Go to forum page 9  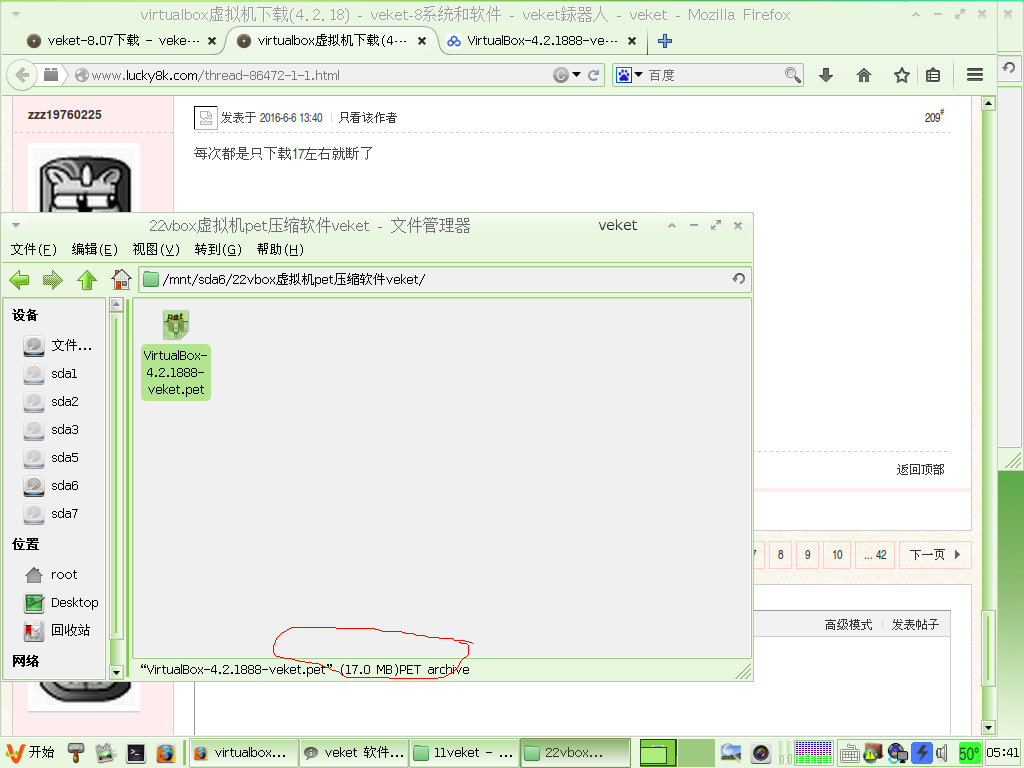[808, 555]
